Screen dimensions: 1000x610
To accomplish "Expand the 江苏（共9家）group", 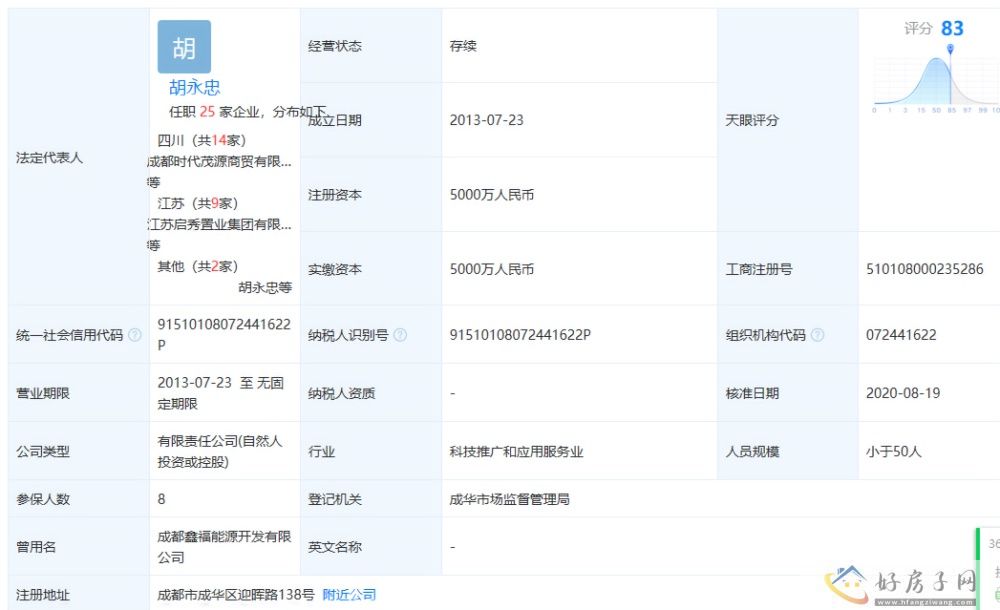I will tap(197, 203).
